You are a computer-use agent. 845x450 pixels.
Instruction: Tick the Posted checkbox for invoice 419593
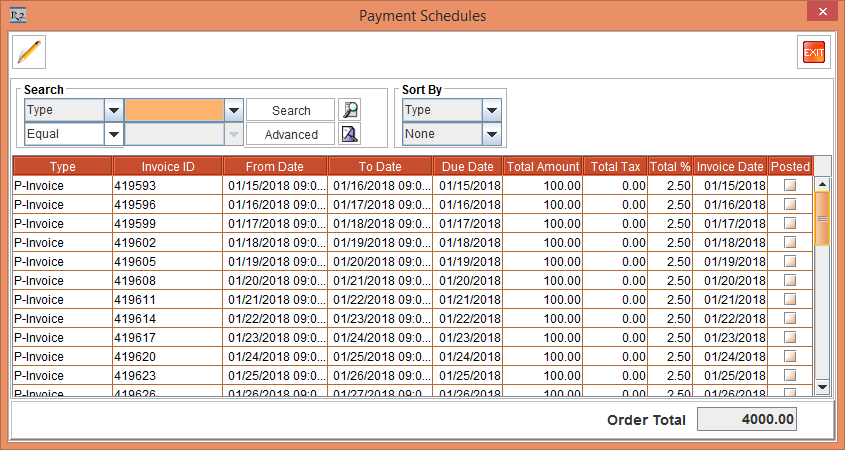click(790, 185)
